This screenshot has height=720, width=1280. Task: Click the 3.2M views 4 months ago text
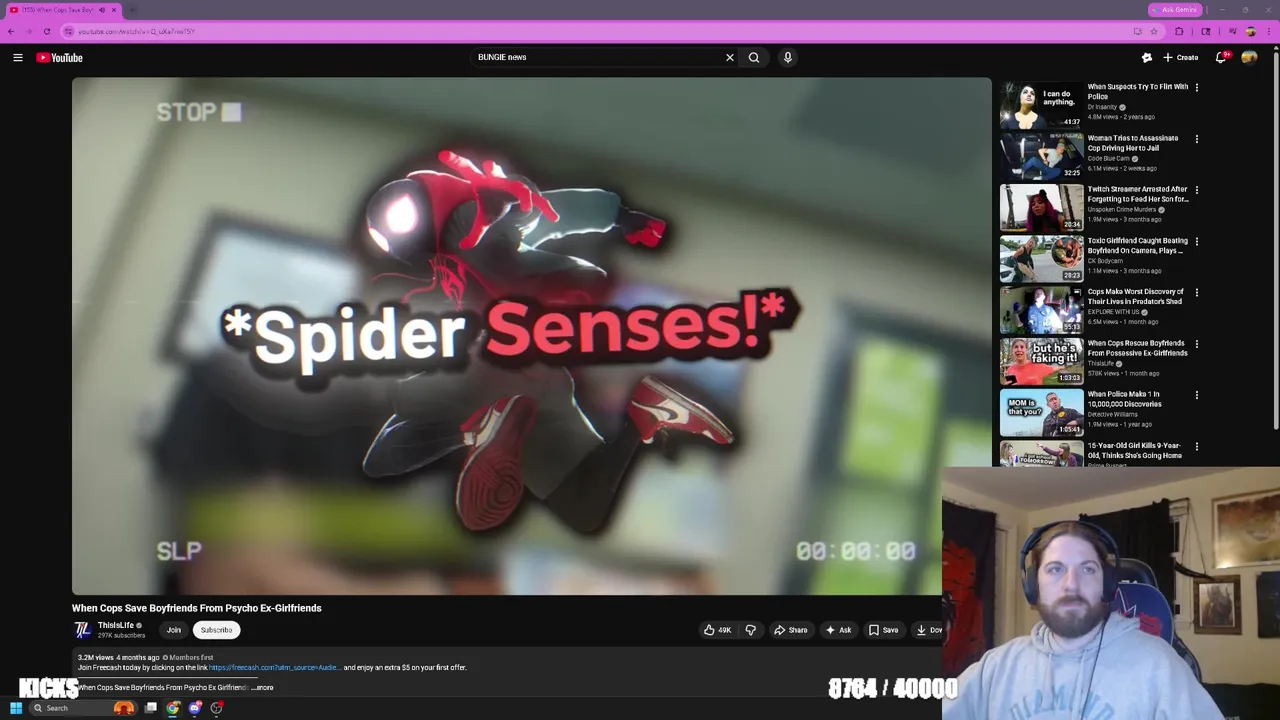point(118,658)
